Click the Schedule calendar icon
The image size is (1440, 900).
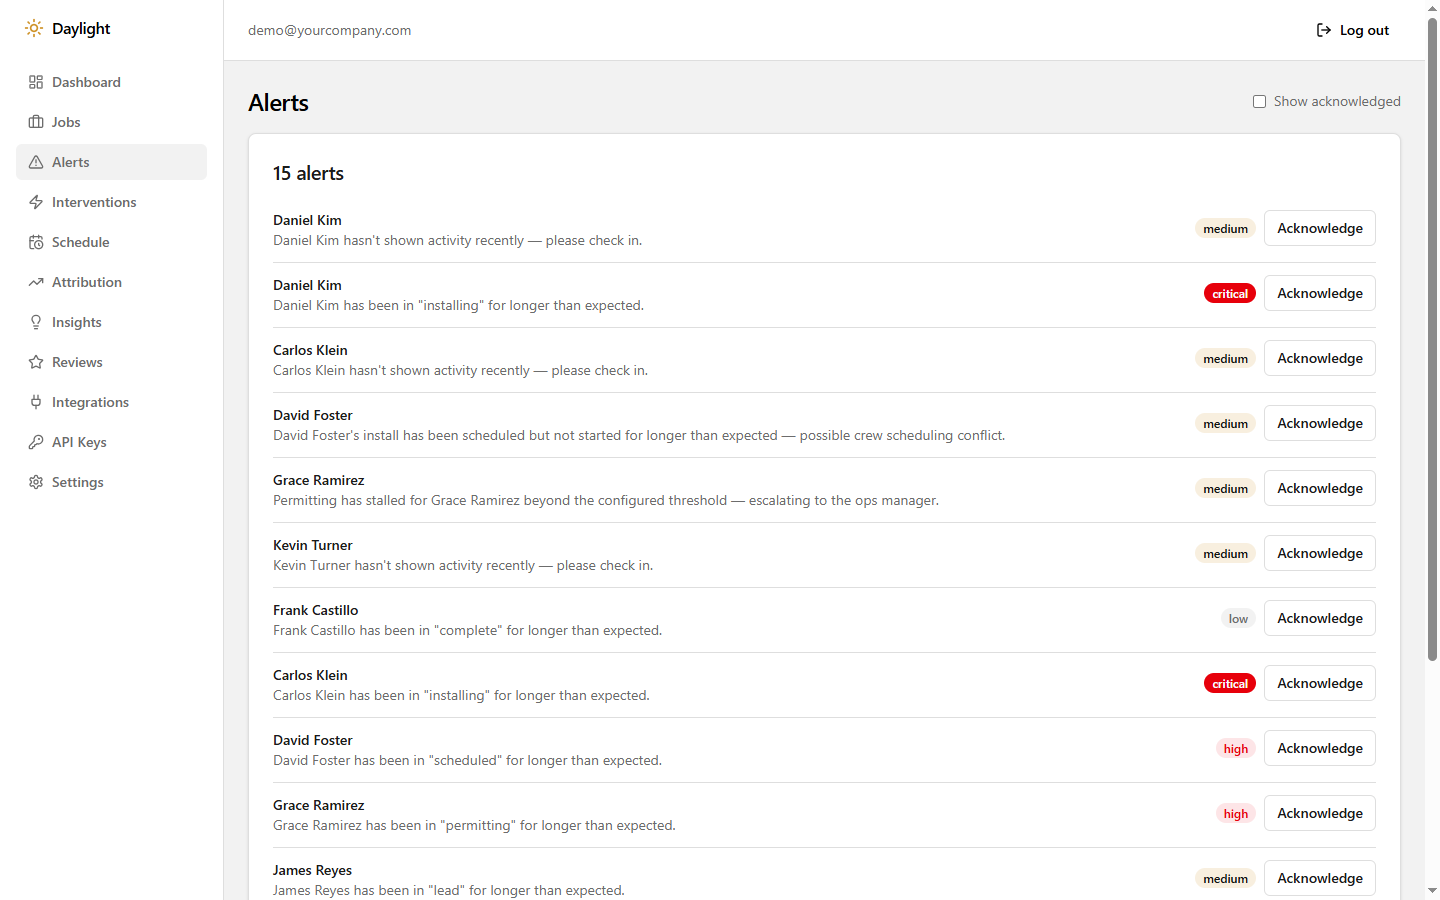(x=36, y=242)
